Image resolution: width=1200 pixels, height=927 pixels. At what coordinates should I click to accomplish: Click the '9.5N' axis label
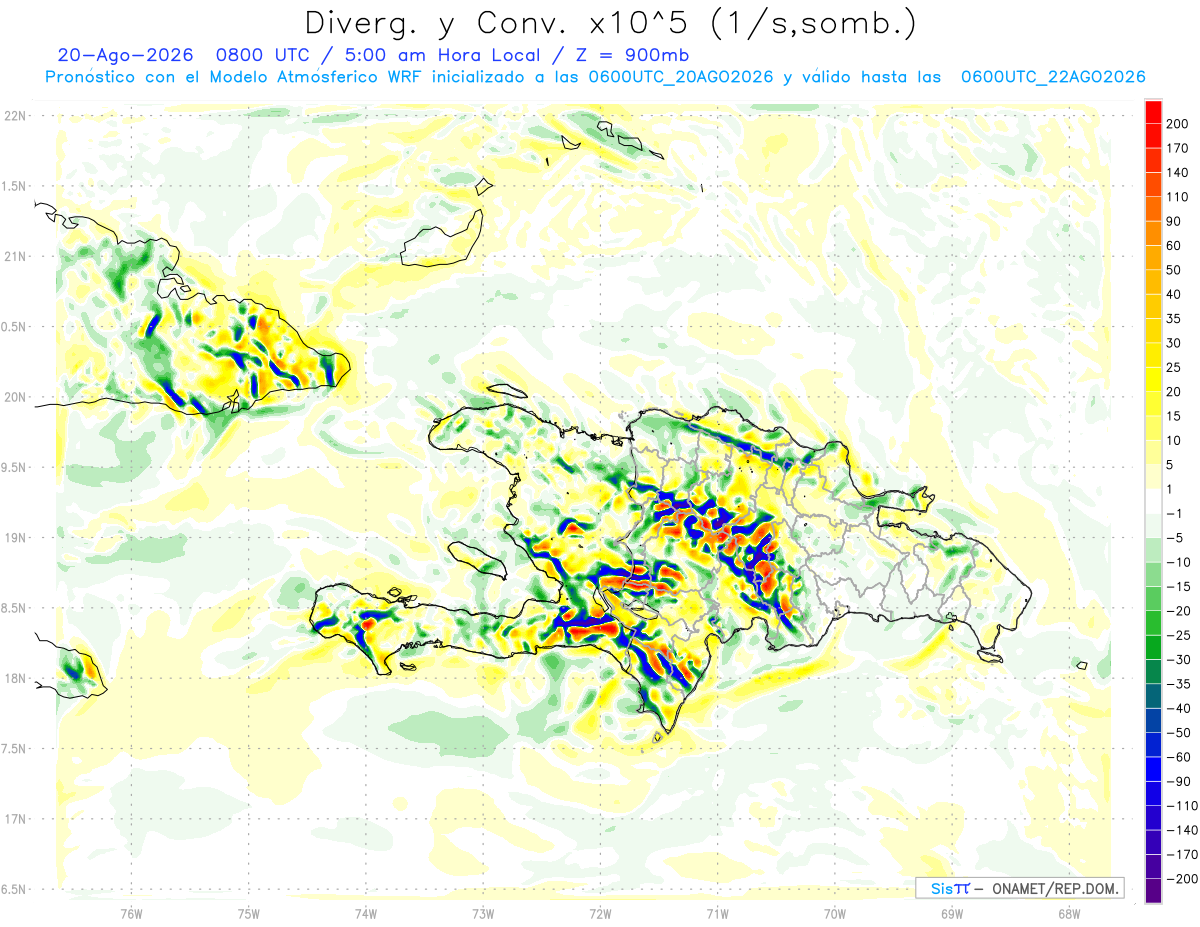pyautogui.click(x=14, y=467)
